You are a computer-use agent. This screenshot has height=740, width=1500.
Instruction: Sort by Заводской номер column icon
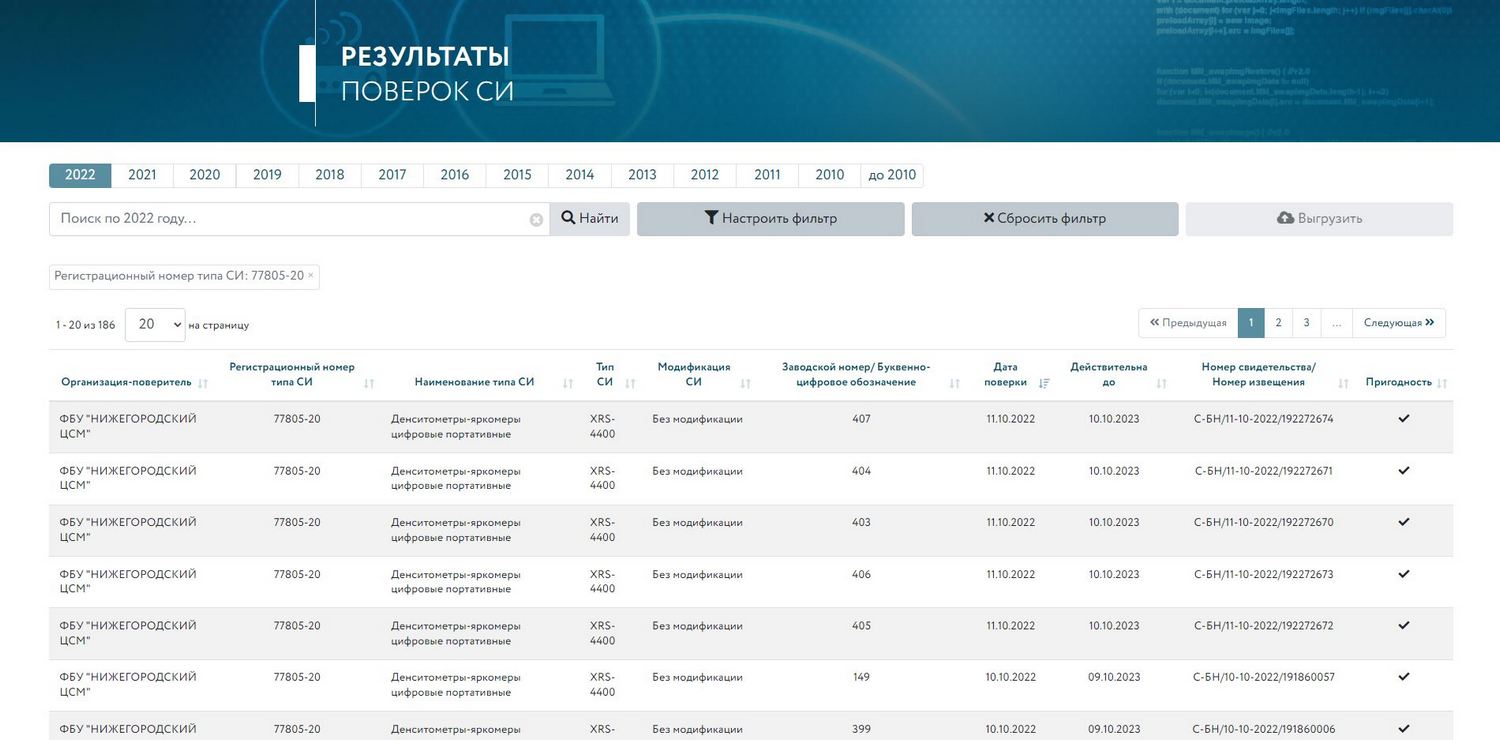click(x=954, y=384)
